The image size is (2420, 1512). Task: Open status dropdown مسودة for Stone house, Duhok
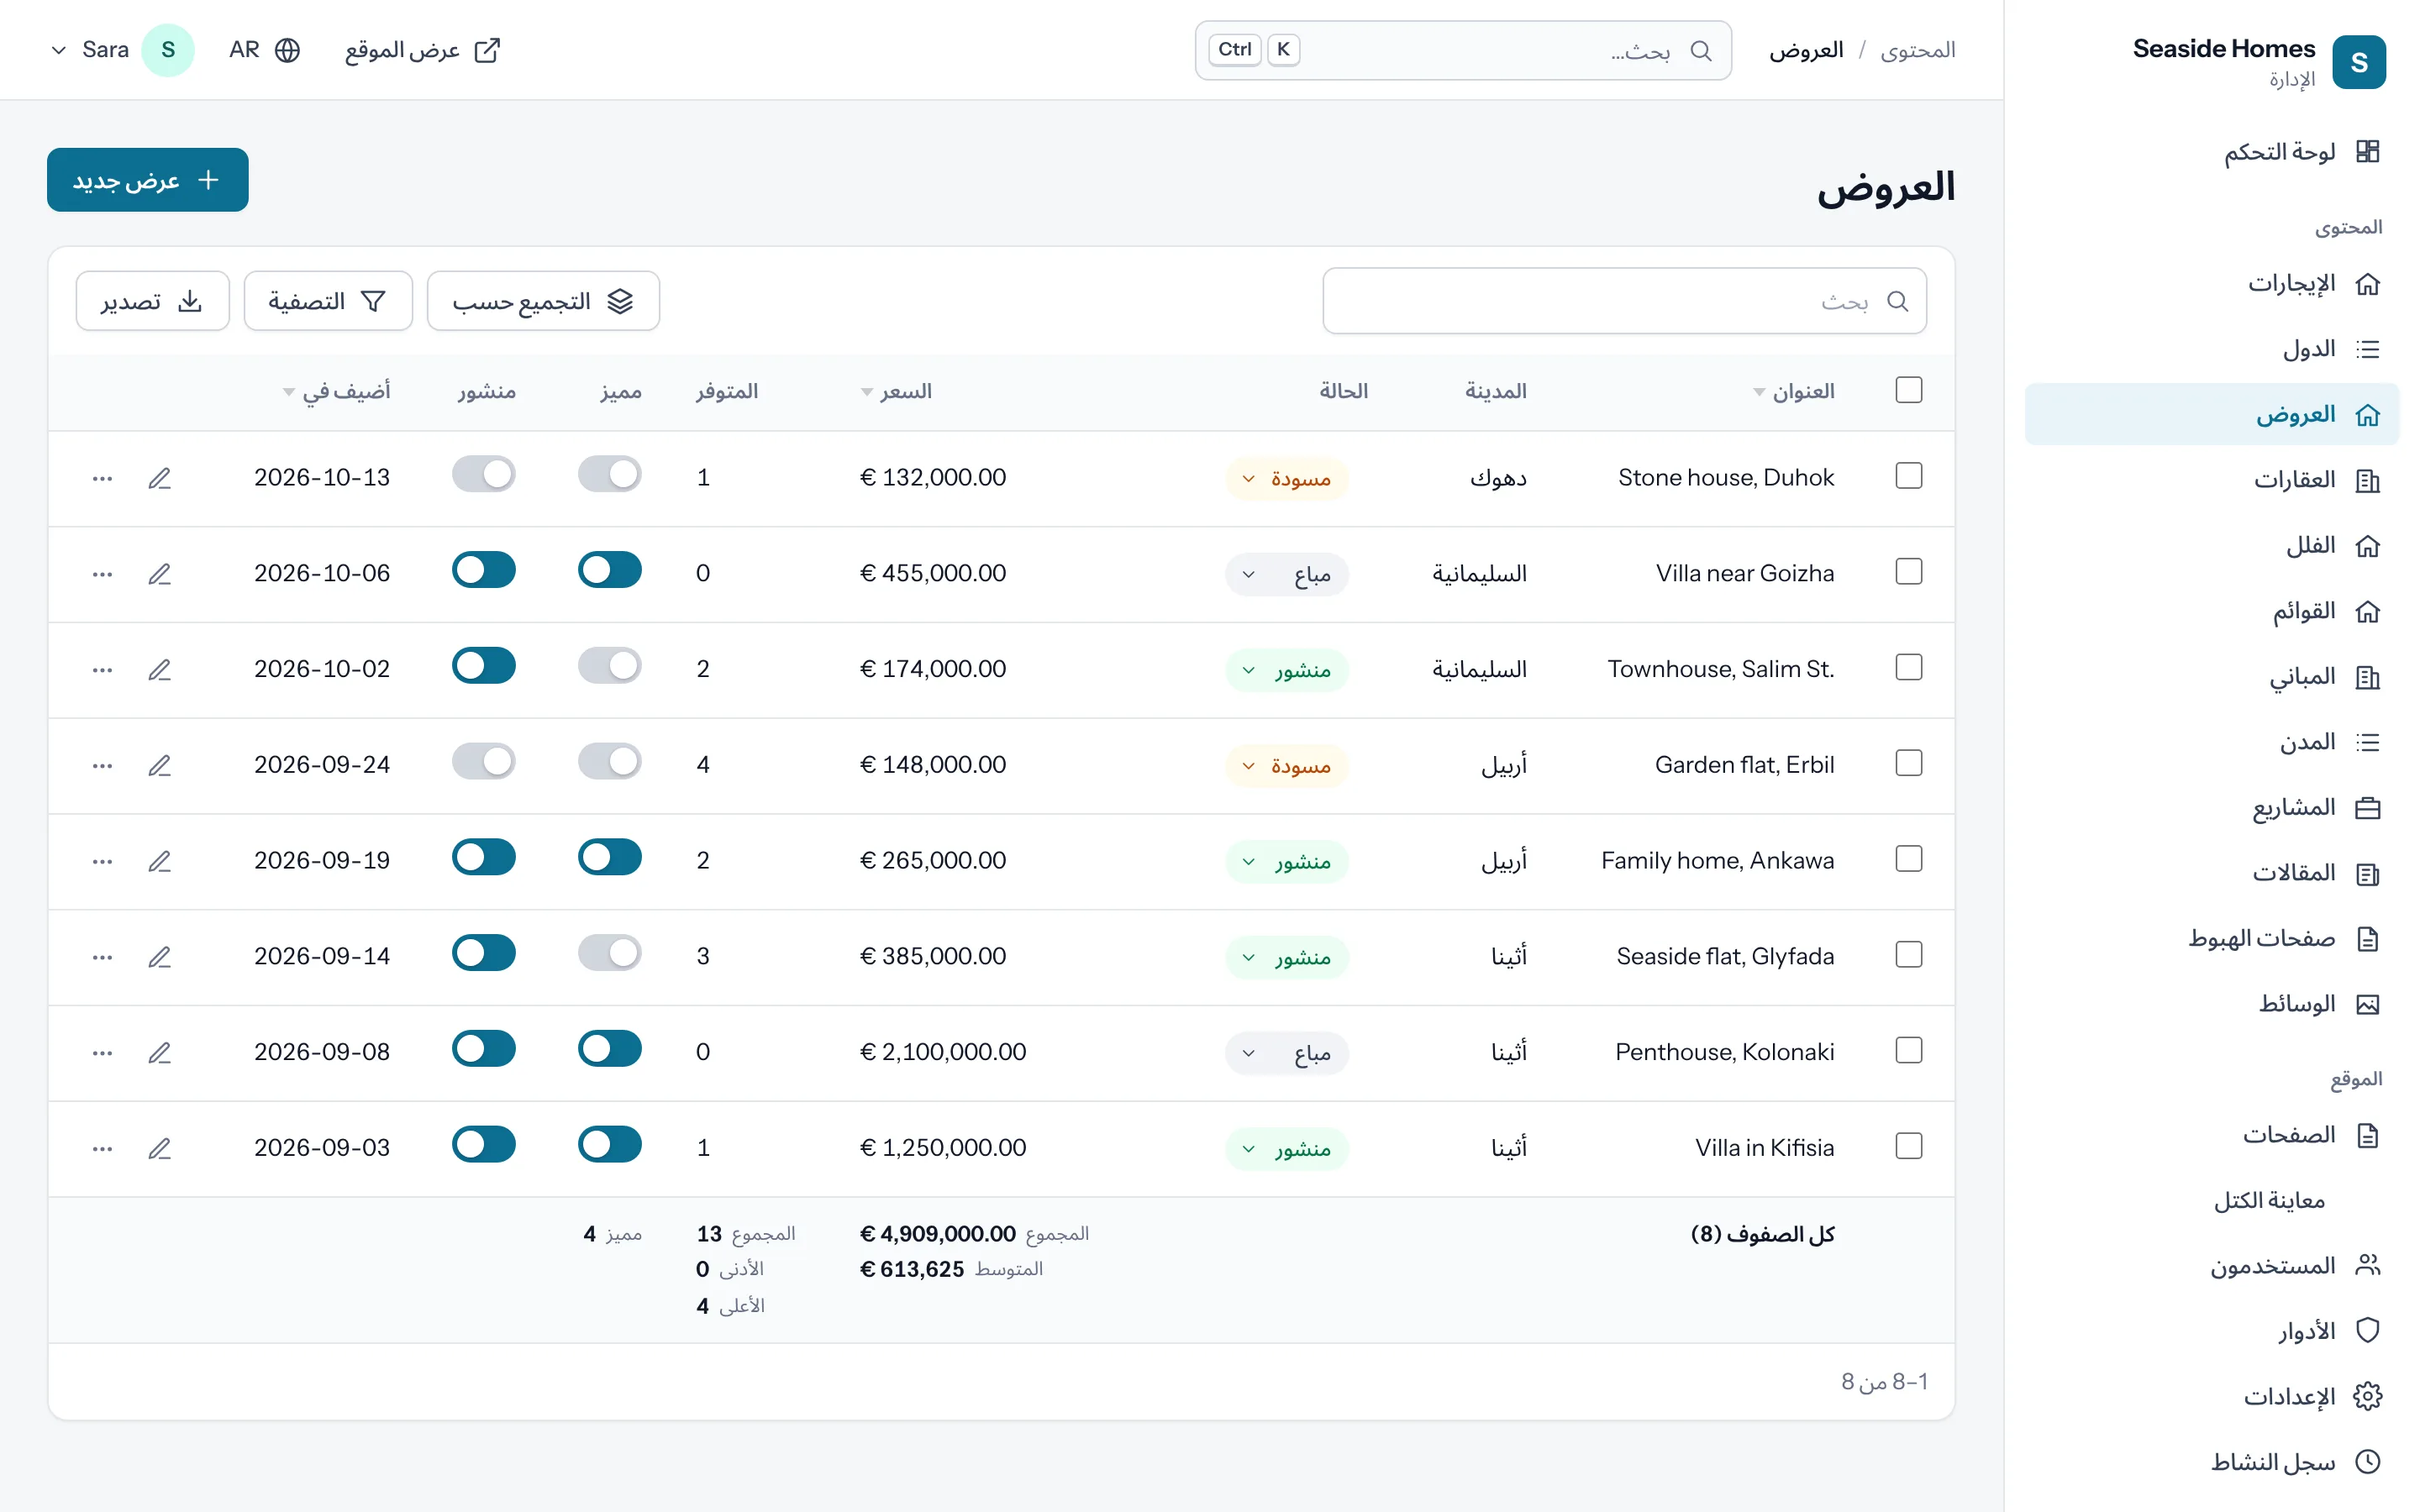(1287, 479)
